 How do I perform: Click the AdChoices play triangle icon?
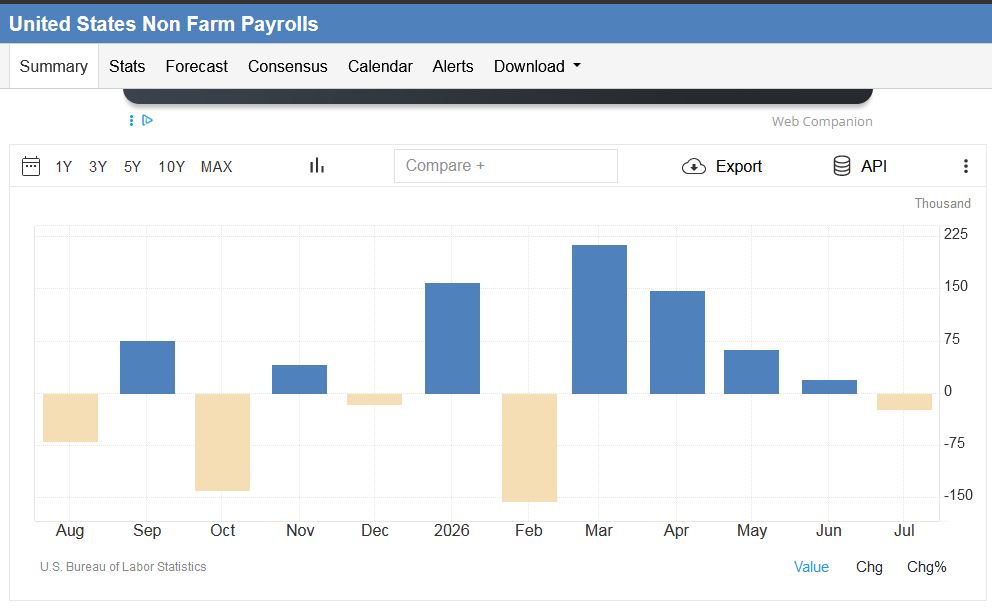pyautogui.click(x=147, y=120)
